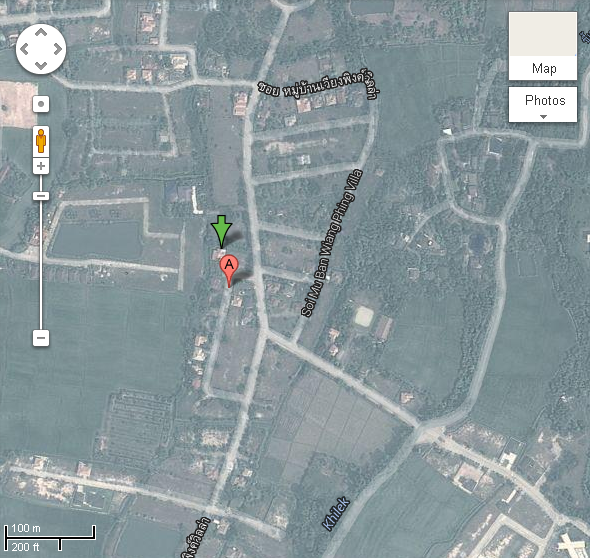This screenshot has height=558, width=590.
Task: Click the Khilek place label
Action: point(336,514)
